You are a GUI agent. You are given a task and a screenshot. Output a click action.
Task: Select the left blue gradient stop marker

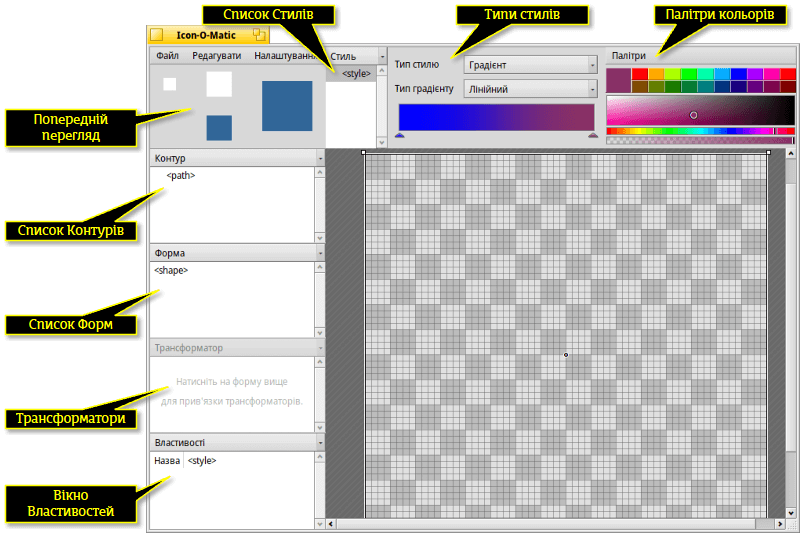tap(399, 135)
